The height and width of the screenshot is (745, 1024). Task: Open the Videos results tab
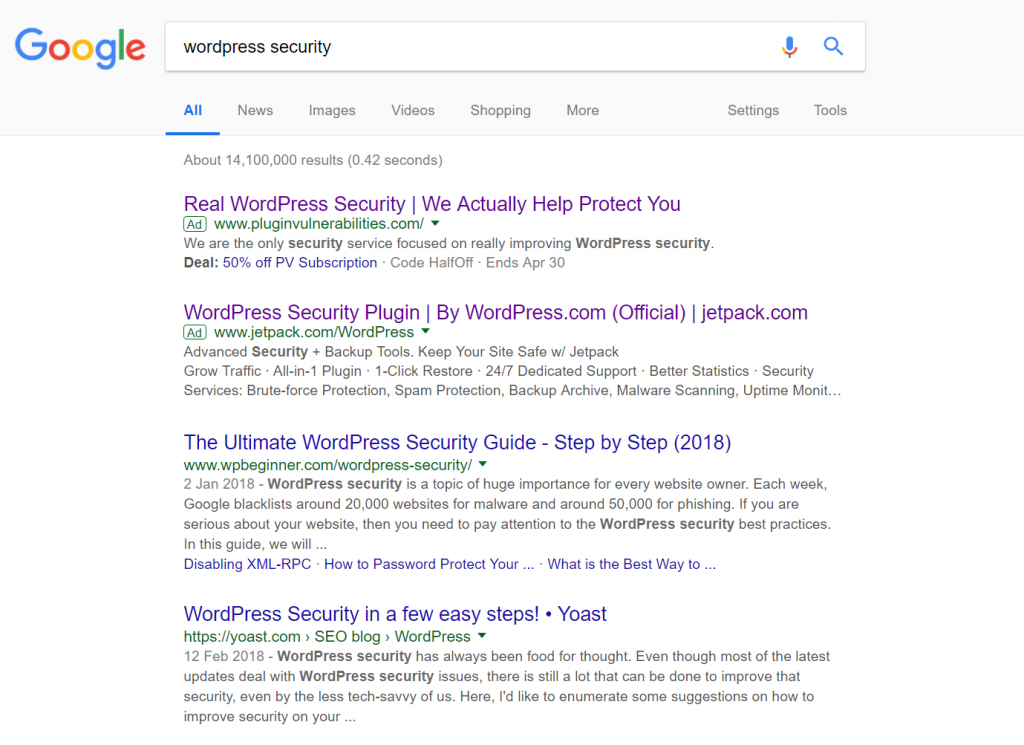coord(413,110)
